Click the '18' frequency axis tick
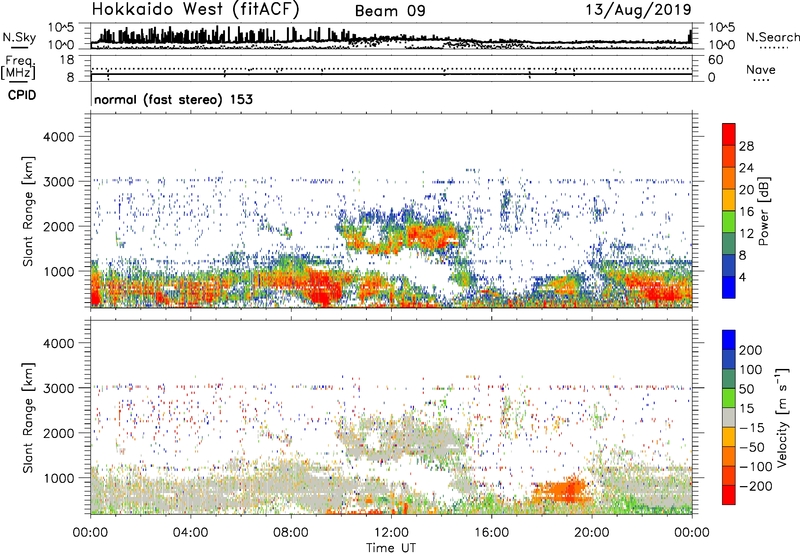800x554 pixels. 67,60
